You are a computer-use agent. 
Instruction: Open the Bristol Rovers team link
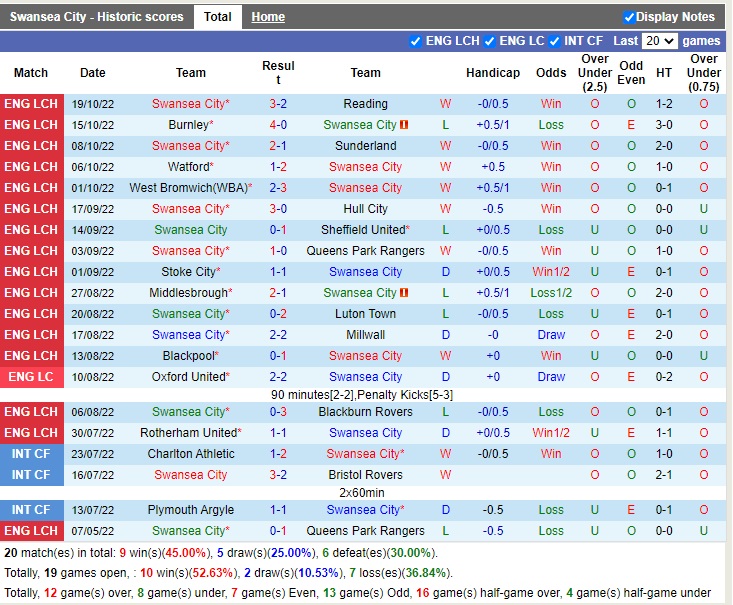click(365, 475)
